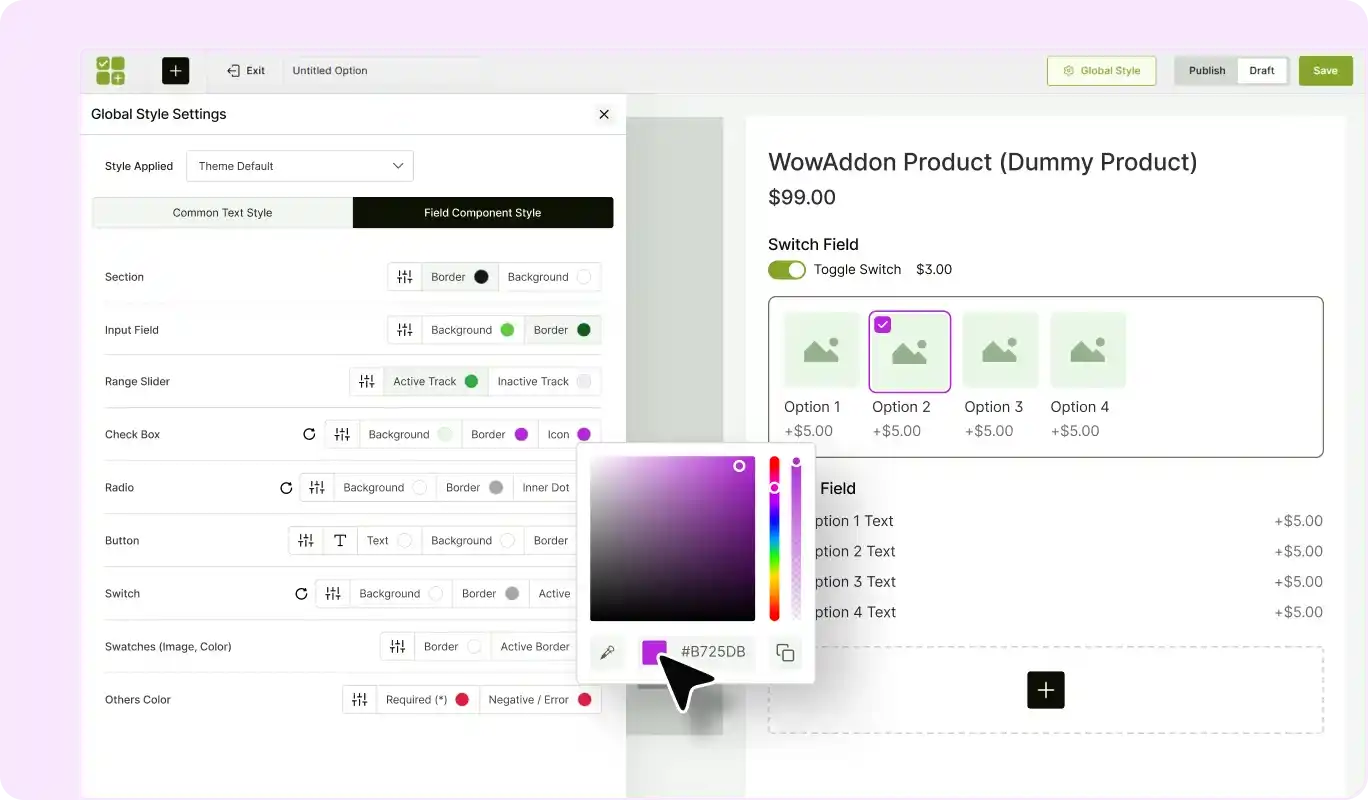Select the eyedropper tool in the color picker
Screen dimensions: 1368x800
pos(608,651)
